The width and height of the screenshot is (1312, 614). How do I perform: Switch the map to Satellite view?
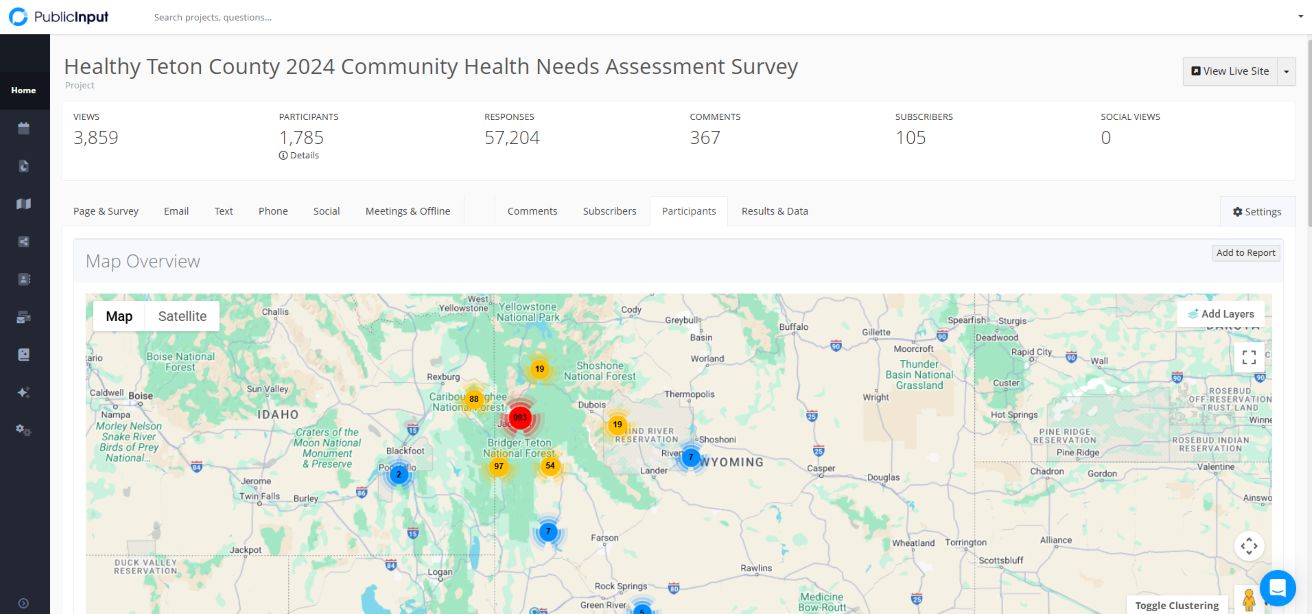click(182, 316)
